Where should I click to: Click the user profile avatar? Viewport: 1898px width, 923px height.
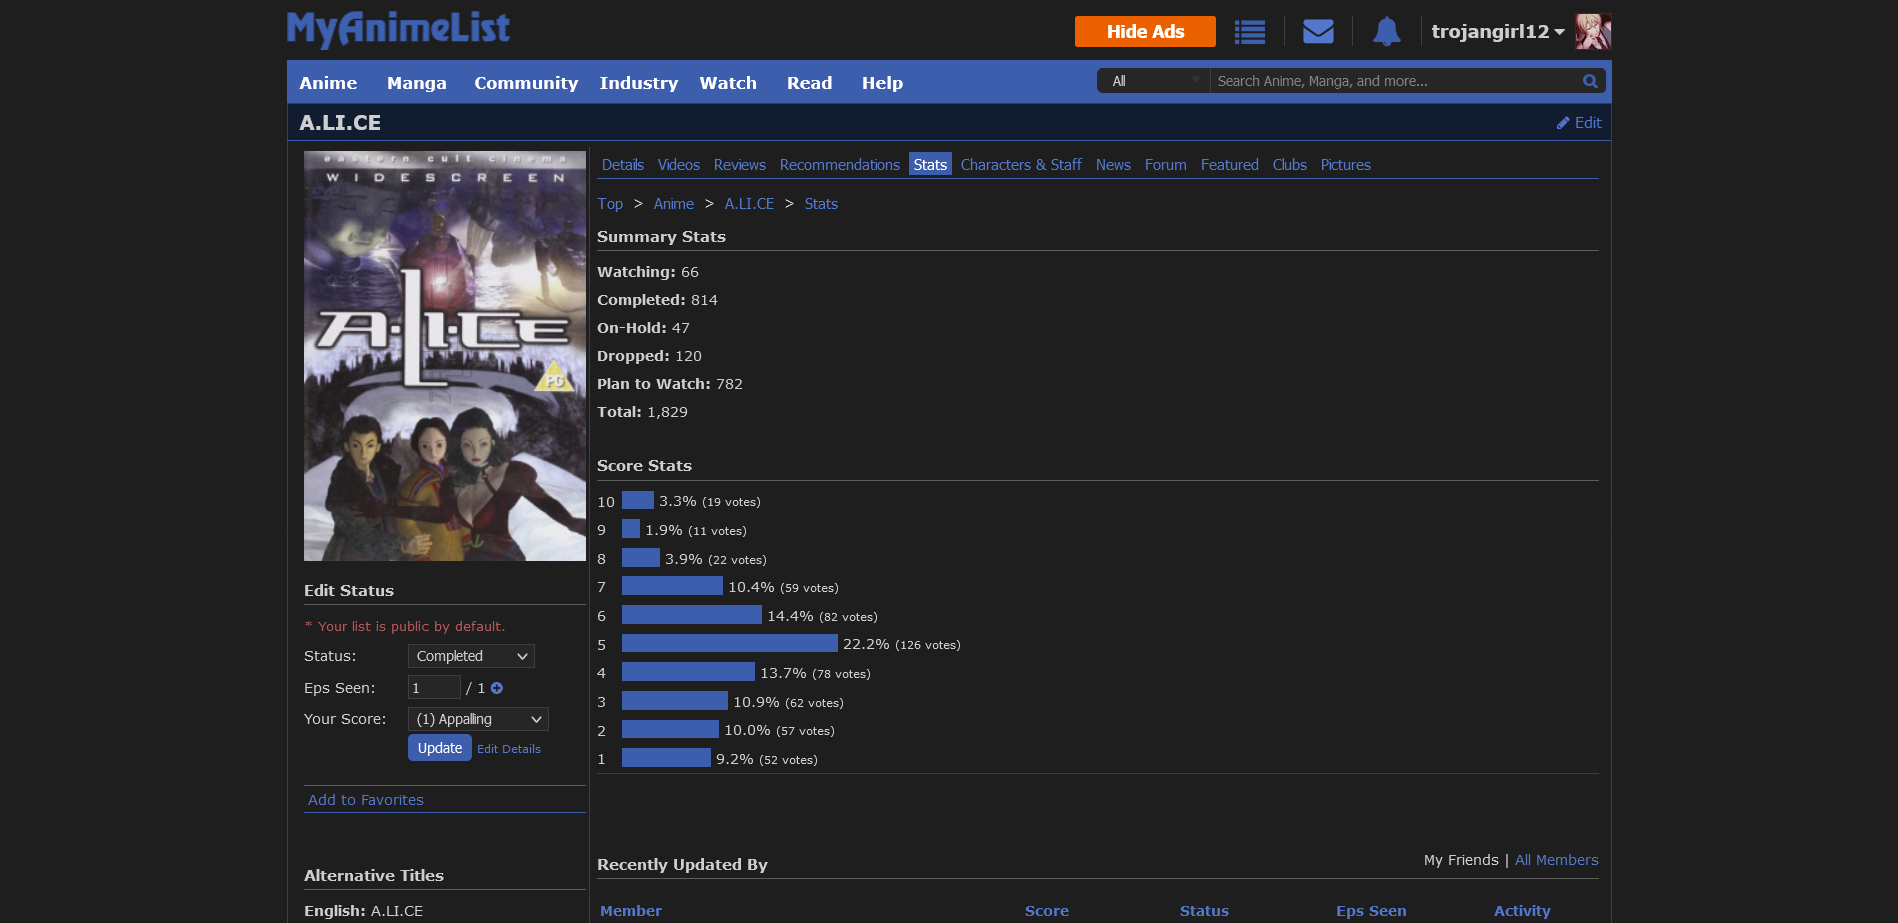(x=1593, y=32)
